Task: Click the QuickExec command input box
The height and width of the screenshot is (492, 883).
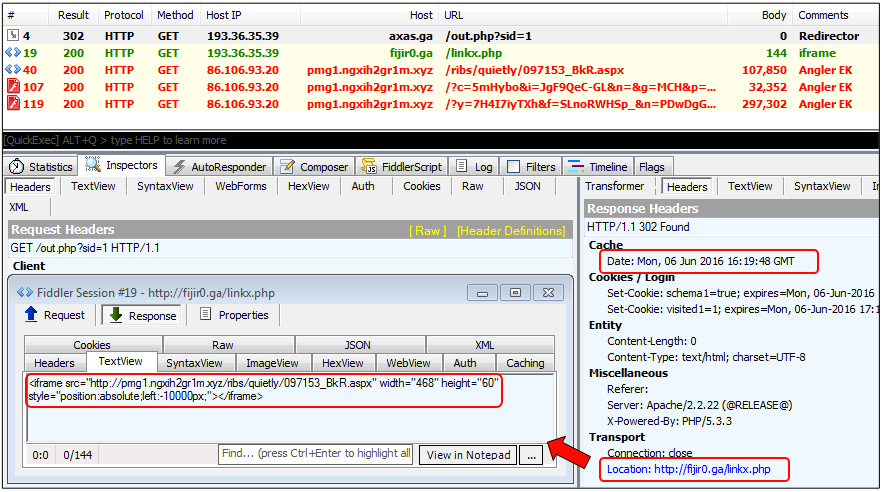Action: click(290, 140)
